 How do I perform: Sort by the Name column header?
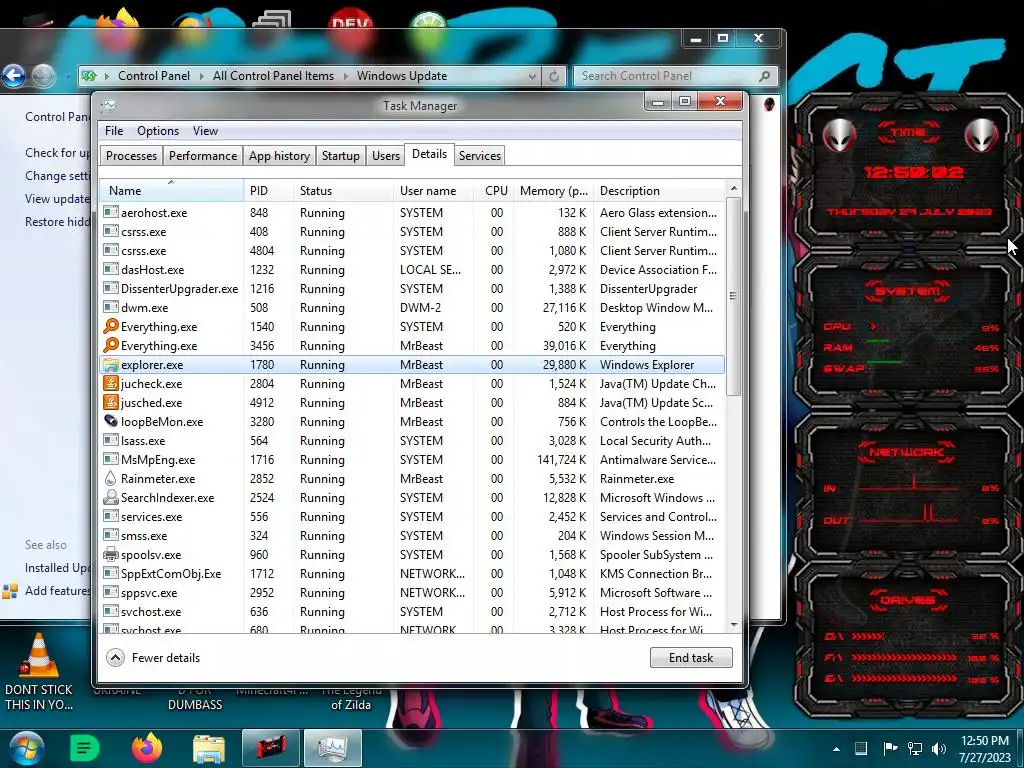pyautogui.click(x=172, y=190)
